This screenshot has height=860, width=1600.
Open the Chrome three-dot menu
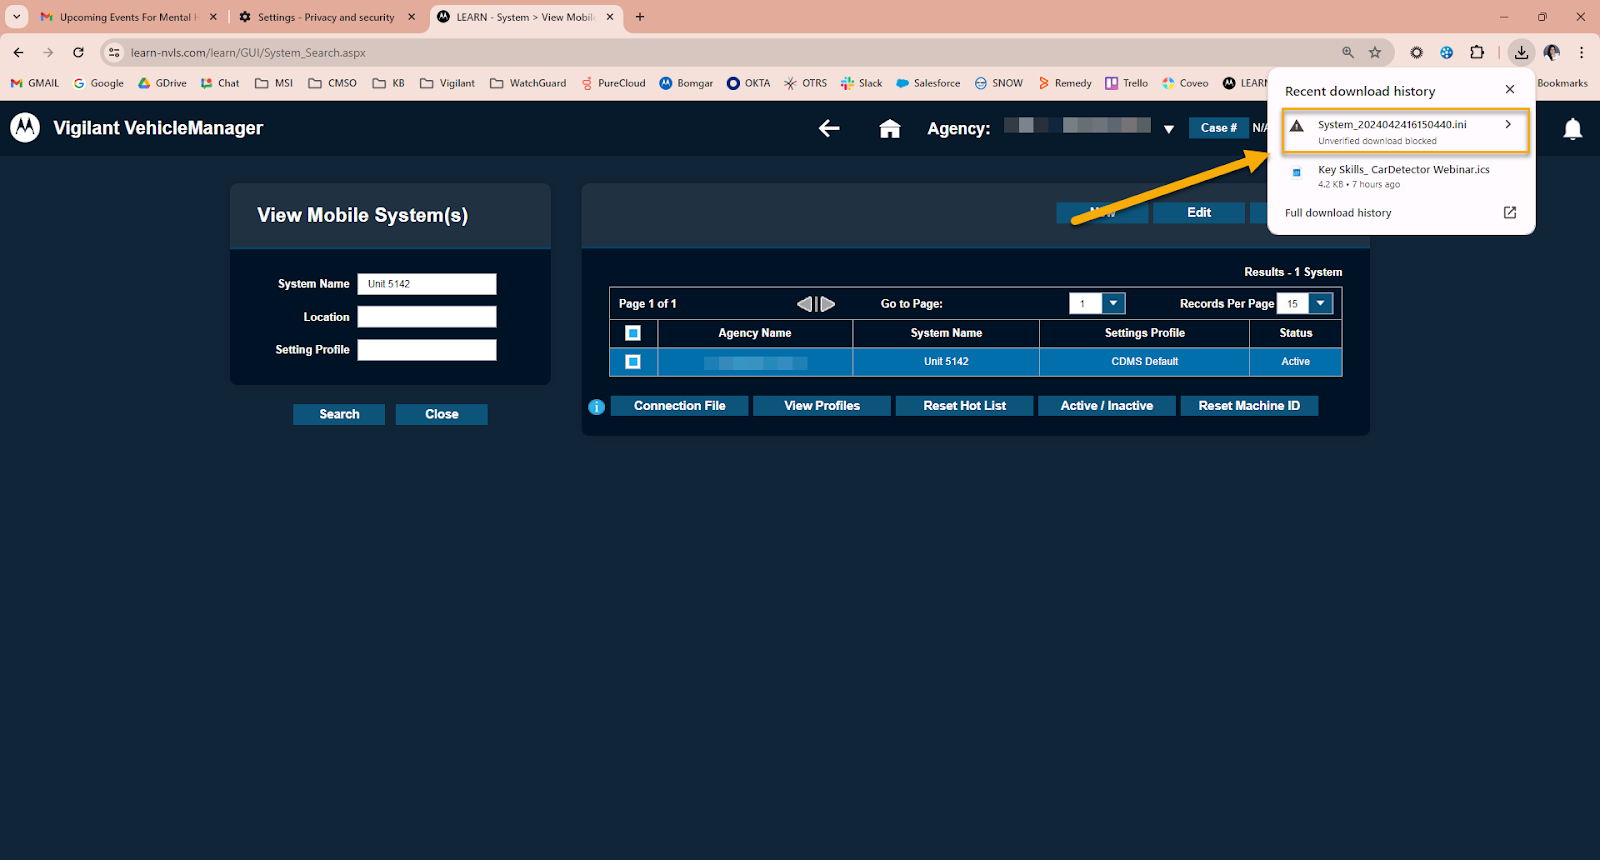tap(1581, 52)
